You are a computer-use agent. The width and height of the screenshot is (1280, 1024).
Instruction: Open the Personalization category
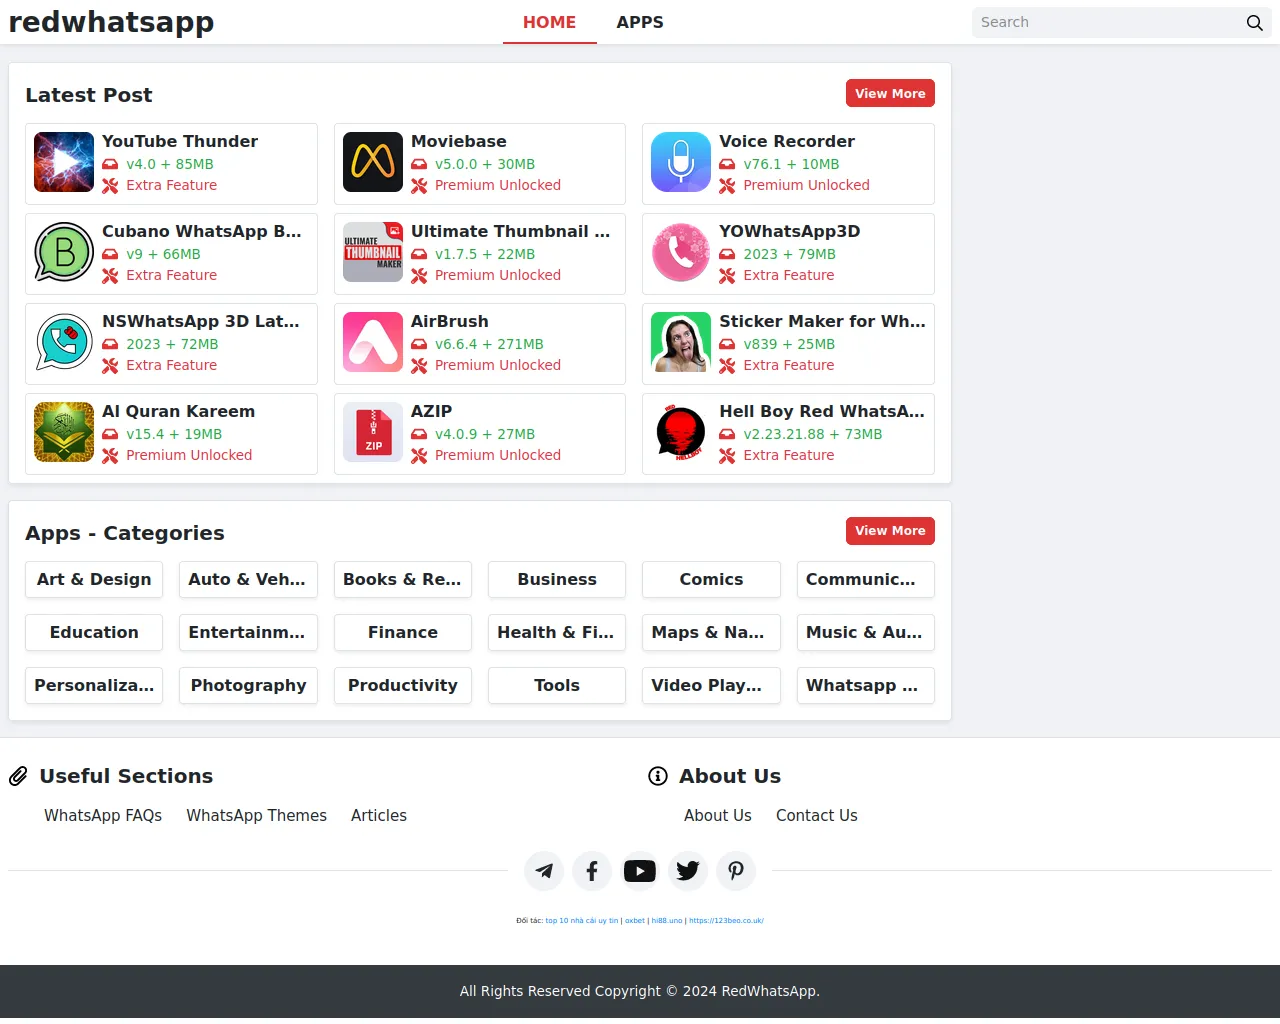[94, 686]
